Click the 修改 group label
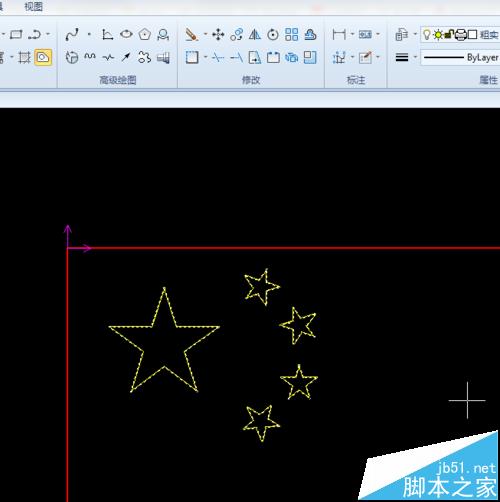500x502 pixels. click(x=251, y=80)
